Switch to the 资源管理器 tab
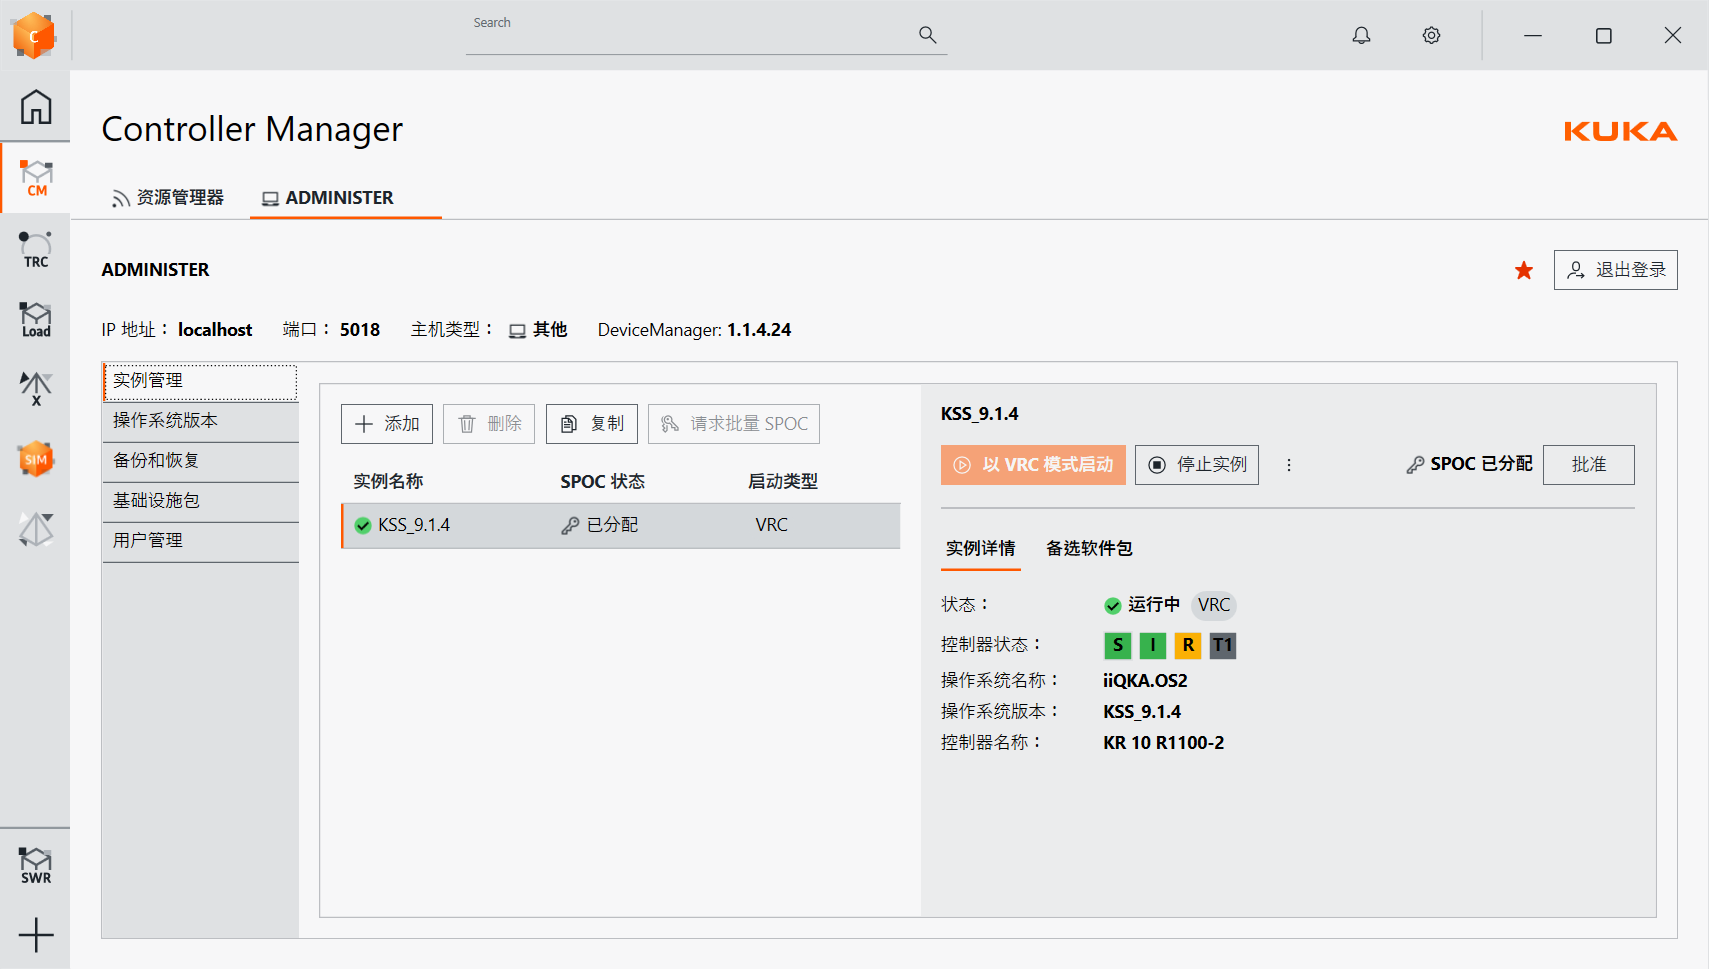Screen dimensions: 1709x969 168,198
